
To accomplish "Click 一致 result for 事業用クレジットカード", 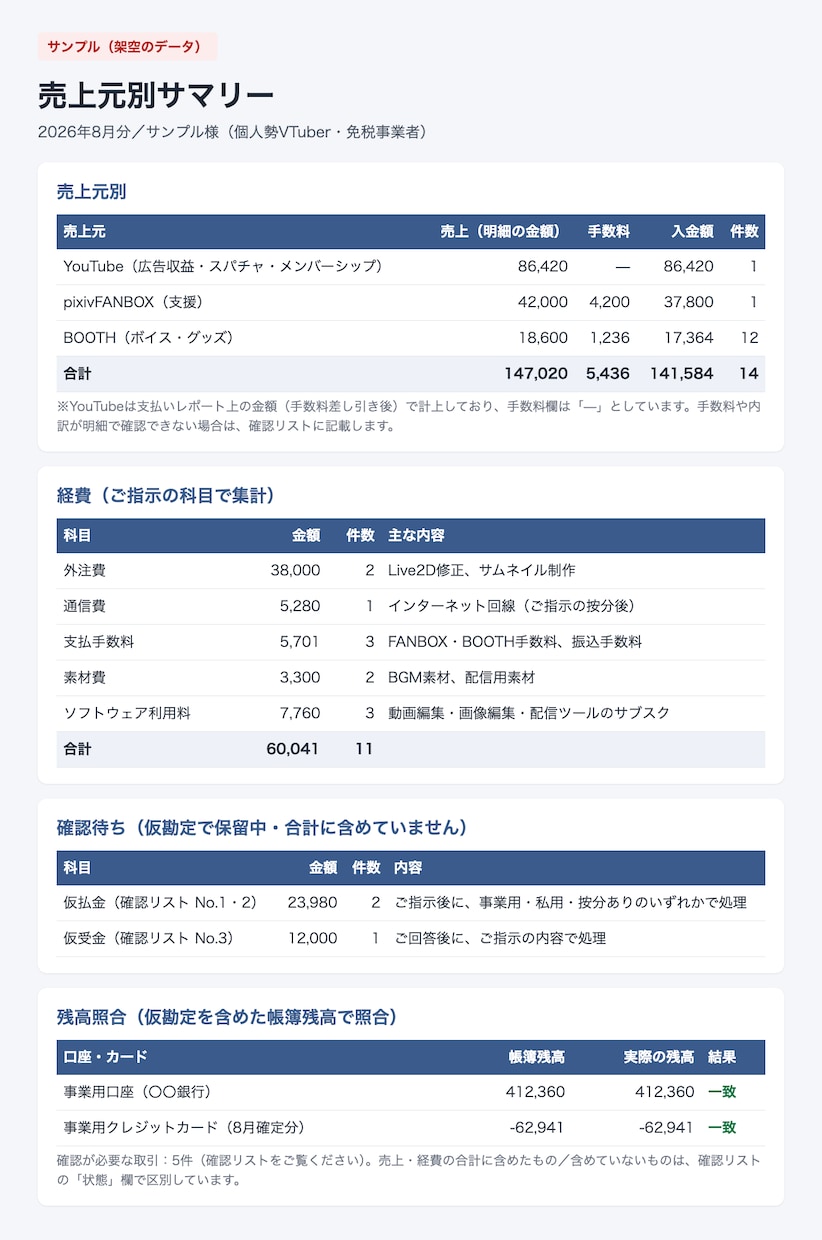I will [x=722, y=1127].
